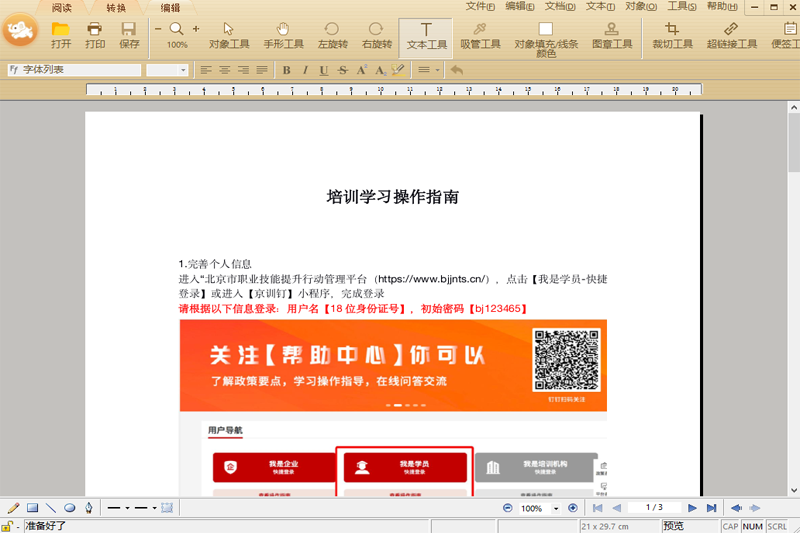Open the 图章工具 stamp tool
This screenshot has height=533, width=800.
(x=612, y=36)
